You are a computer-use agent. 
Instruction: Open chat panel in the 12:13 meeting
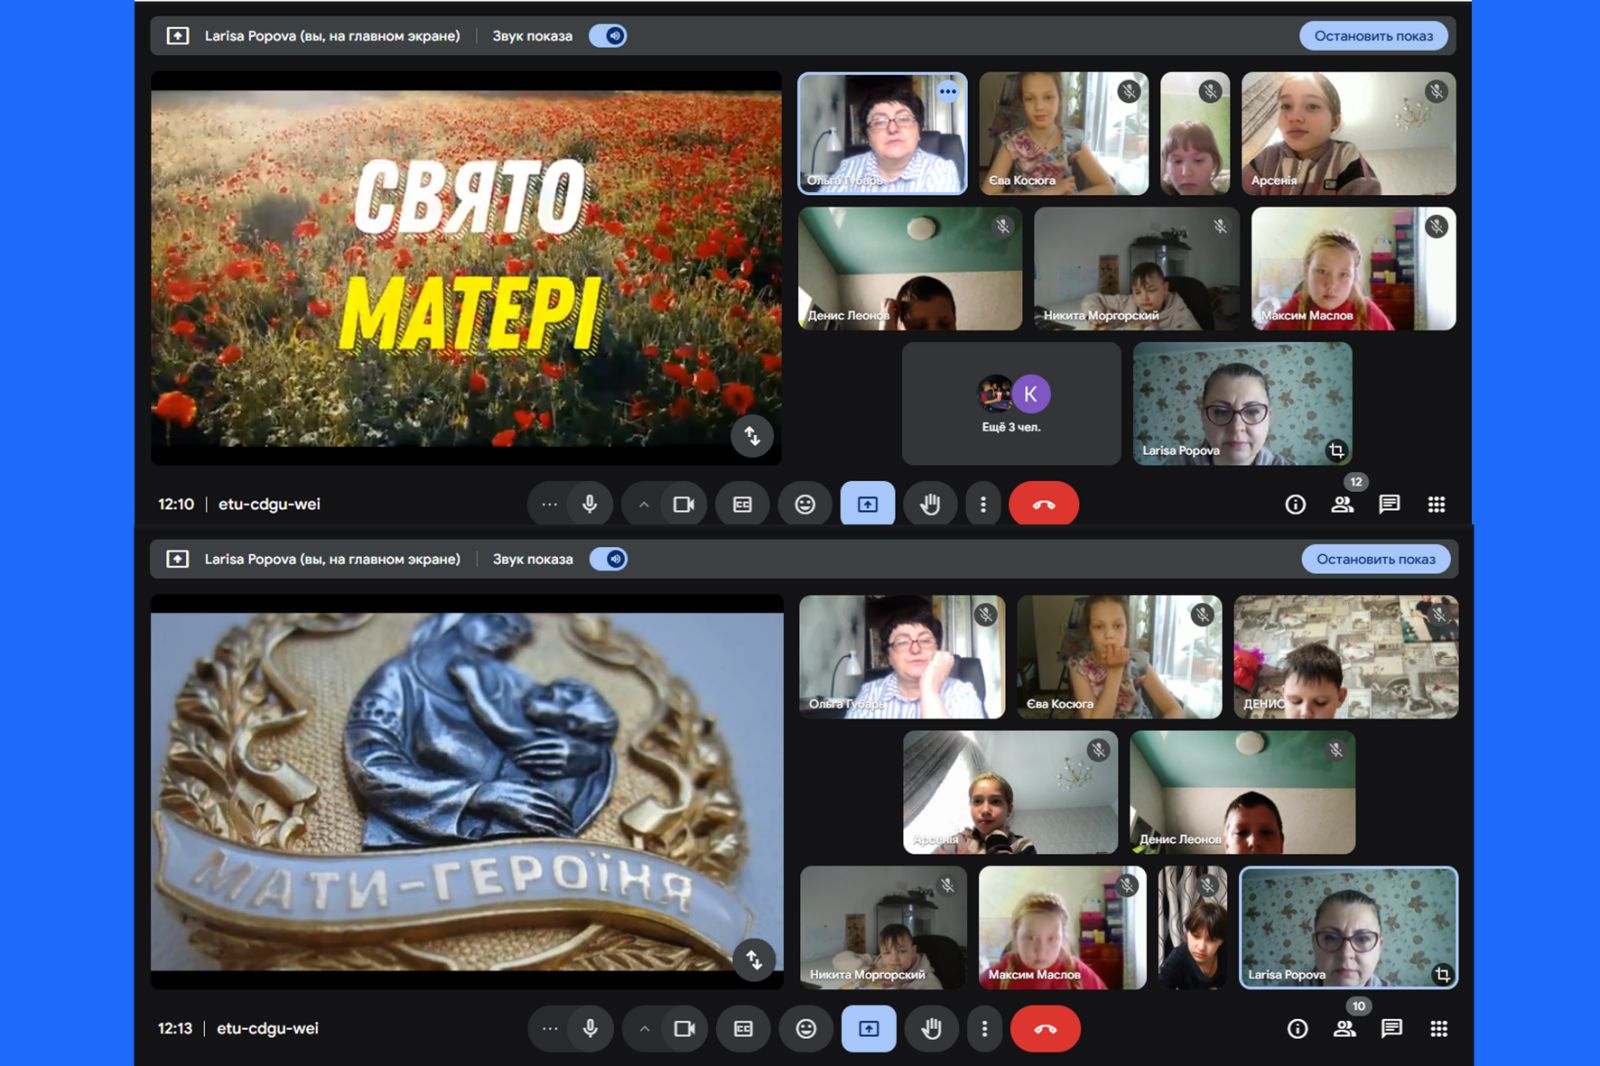click(1391, 1028)
